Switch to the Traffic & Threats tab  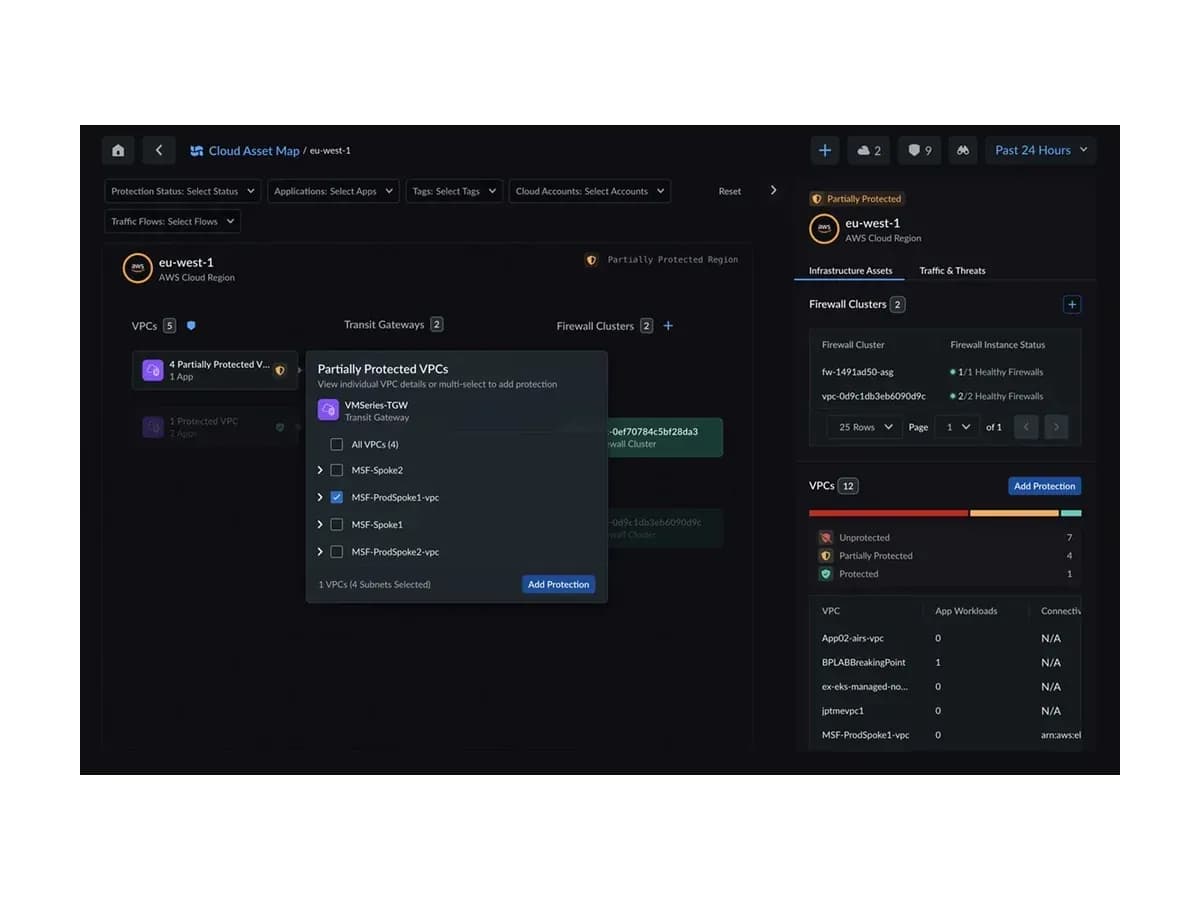952,270
